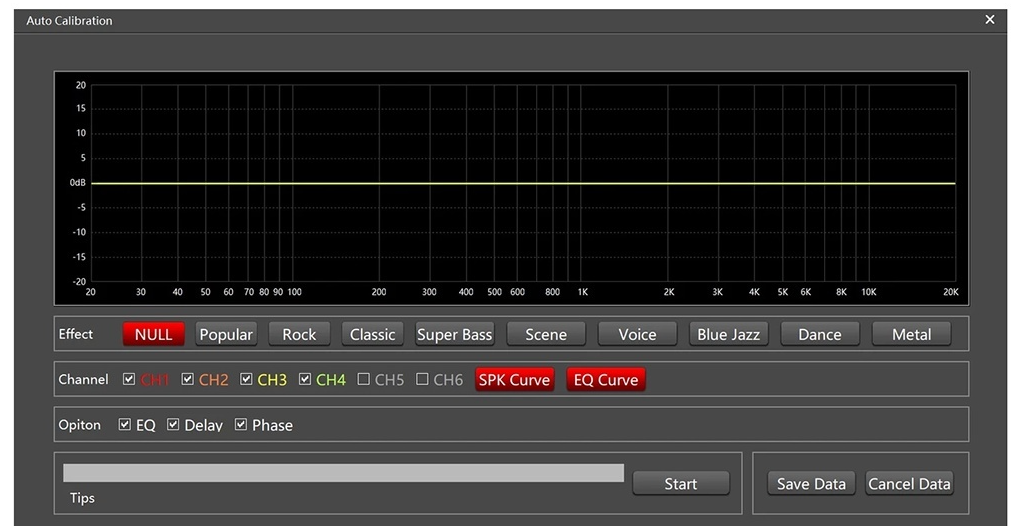1015x526 pixels.
Task: Select the Classic effect preset
Action: click(372, 334)
